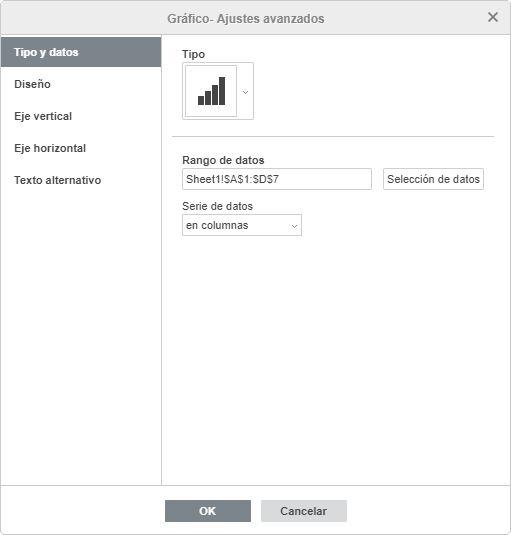Viewport: 511px width, 535px height.
Task: Close the Ajustes avanzados dialog
Action: pyautogui.click(x=493, y=17)
